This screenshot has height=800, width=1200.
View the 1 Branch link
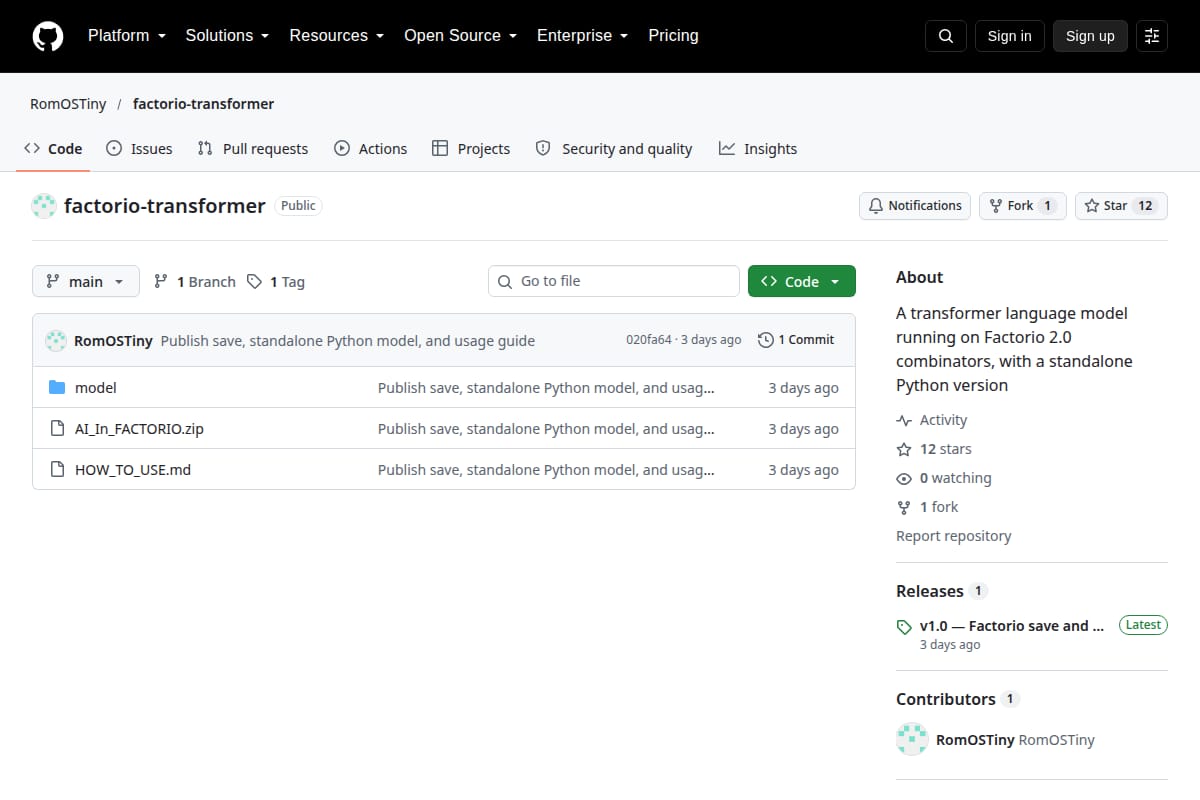pyautogui.click(x=194, y=282)
